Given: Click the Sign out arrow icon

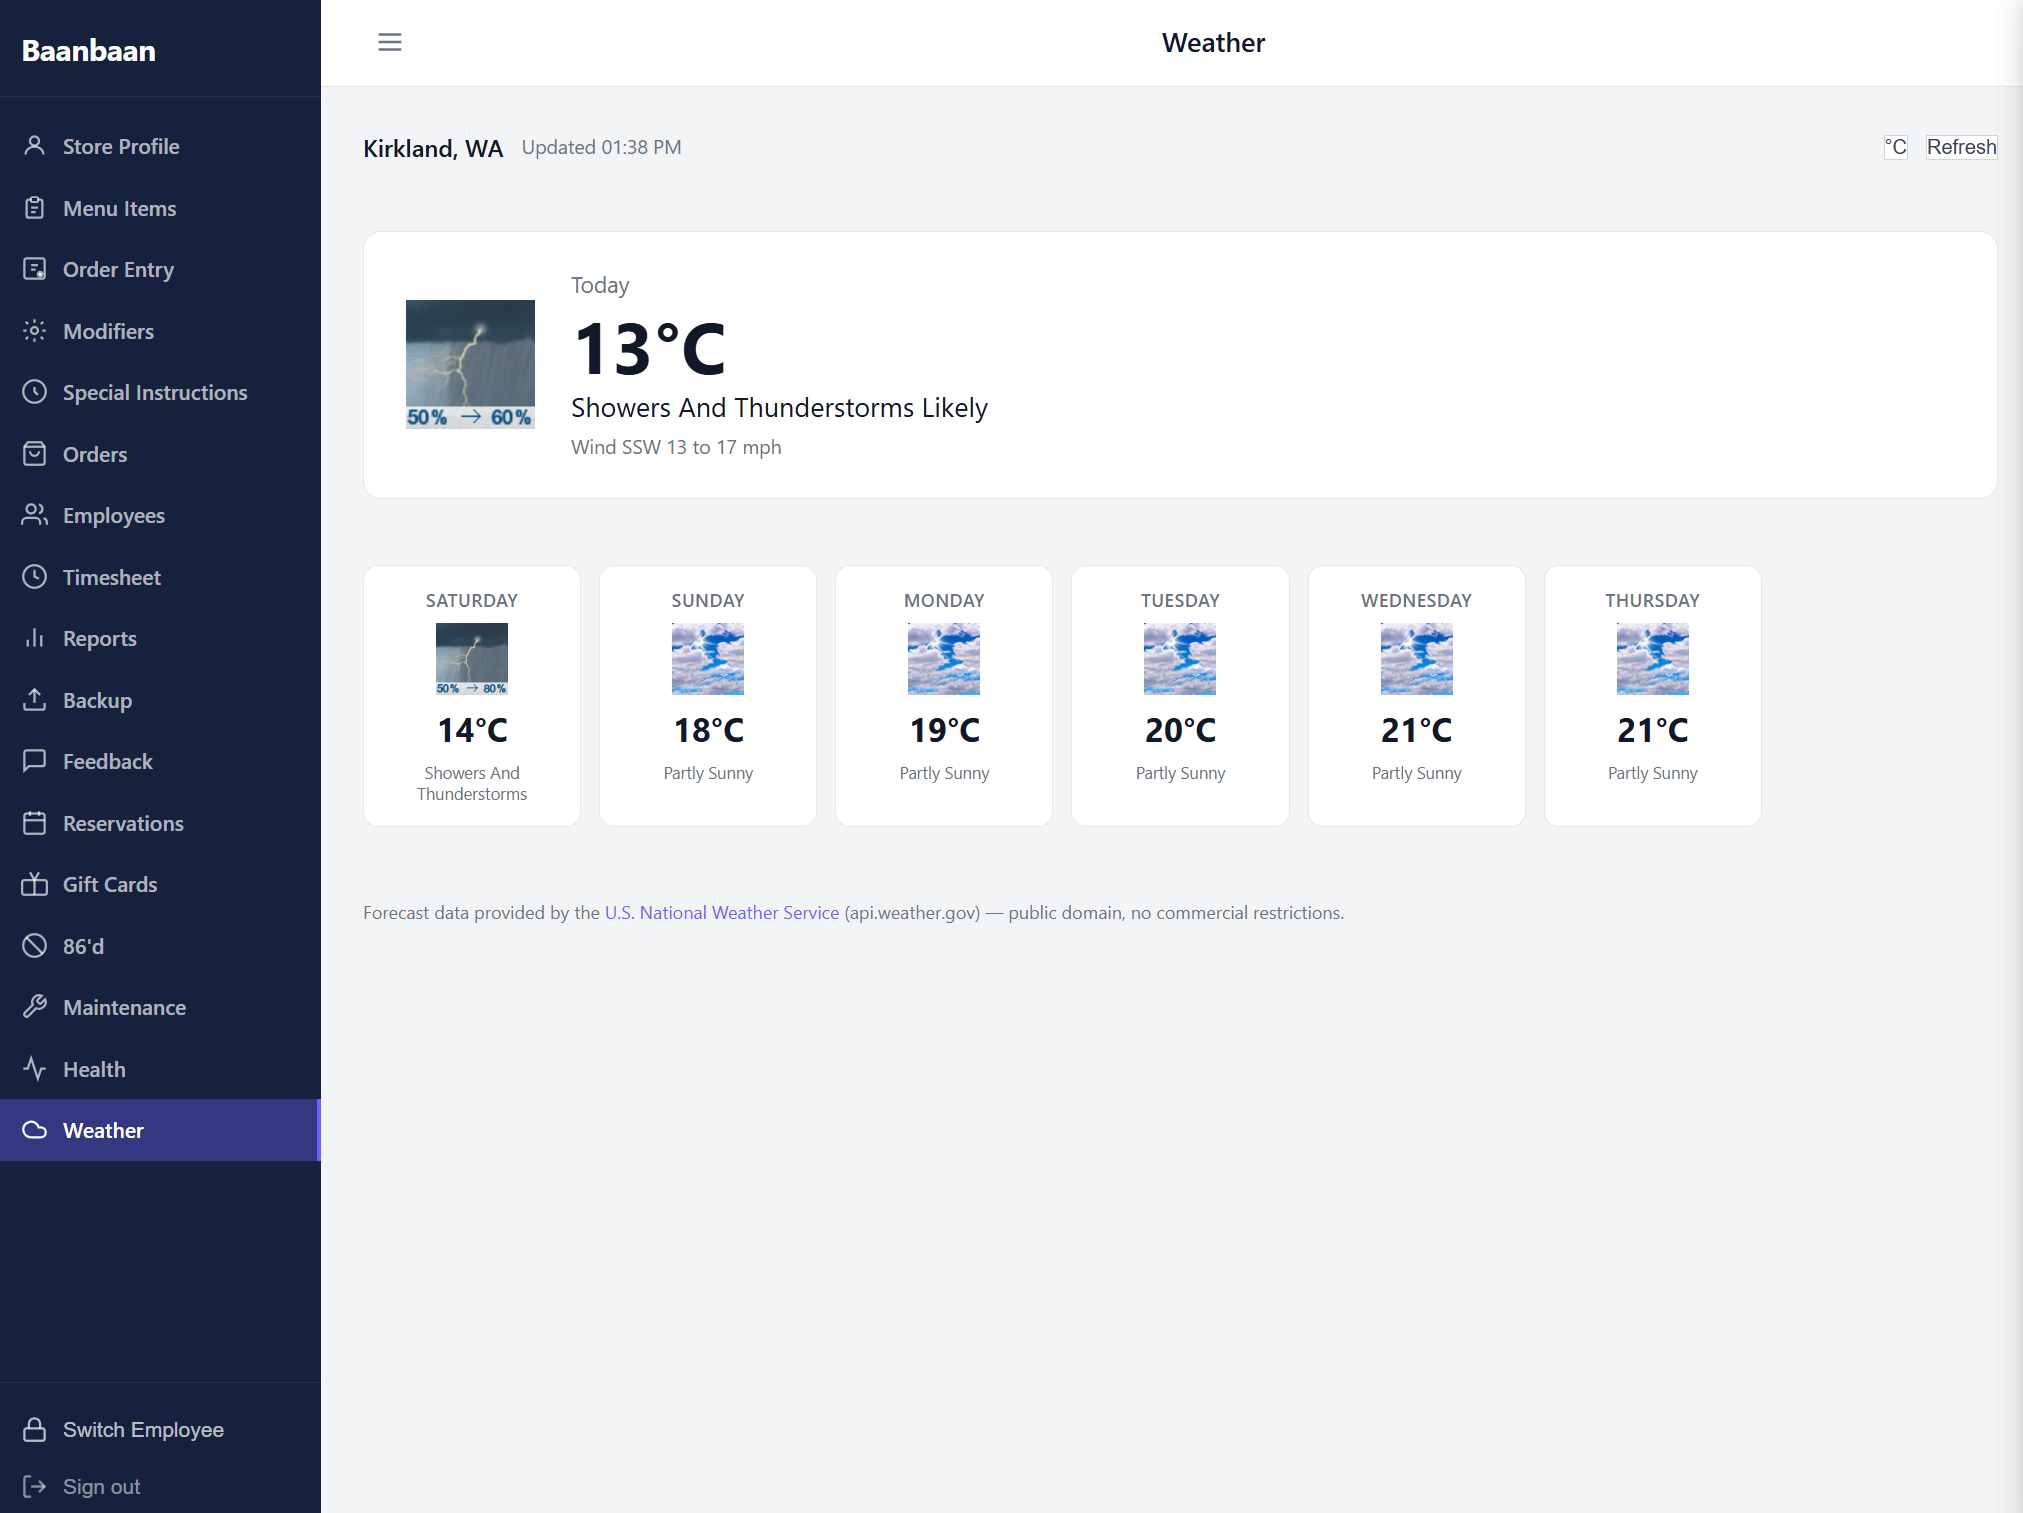Looking at the screenshot, I should (35, 1486).
